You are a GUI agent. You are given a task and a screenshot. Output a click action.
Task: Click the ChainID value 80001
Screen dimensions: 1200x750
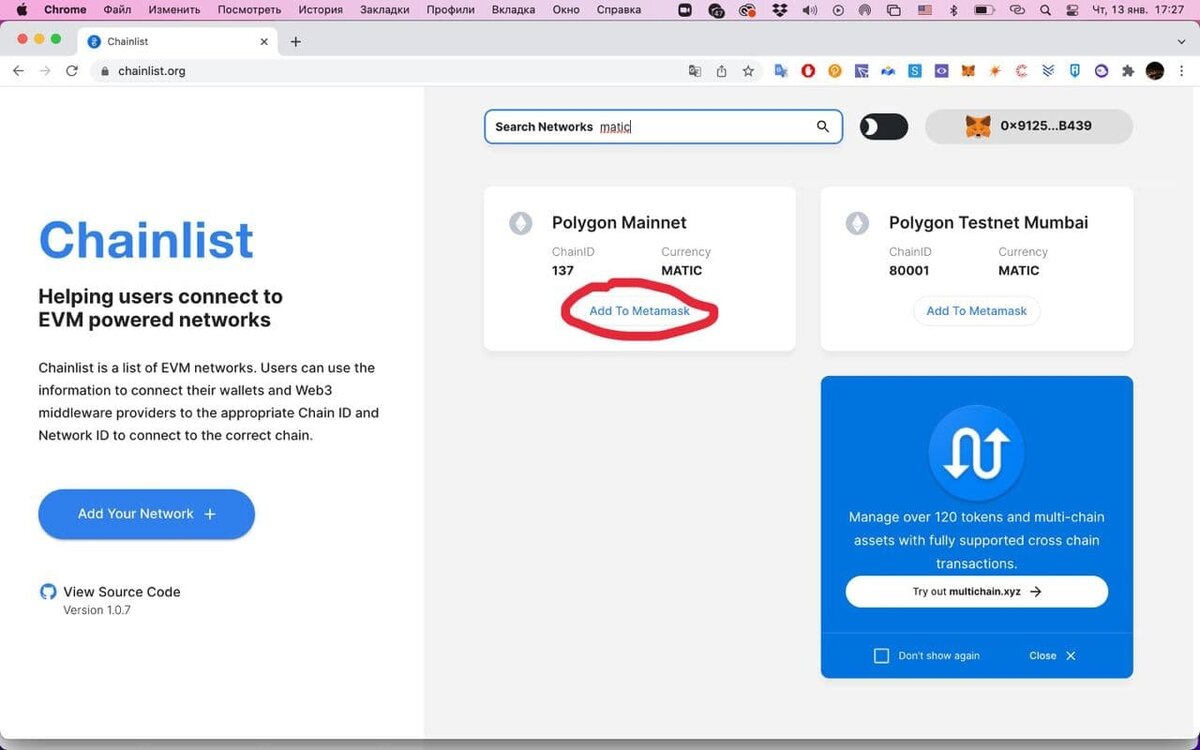pyautogui.click(x=909, y=271)
